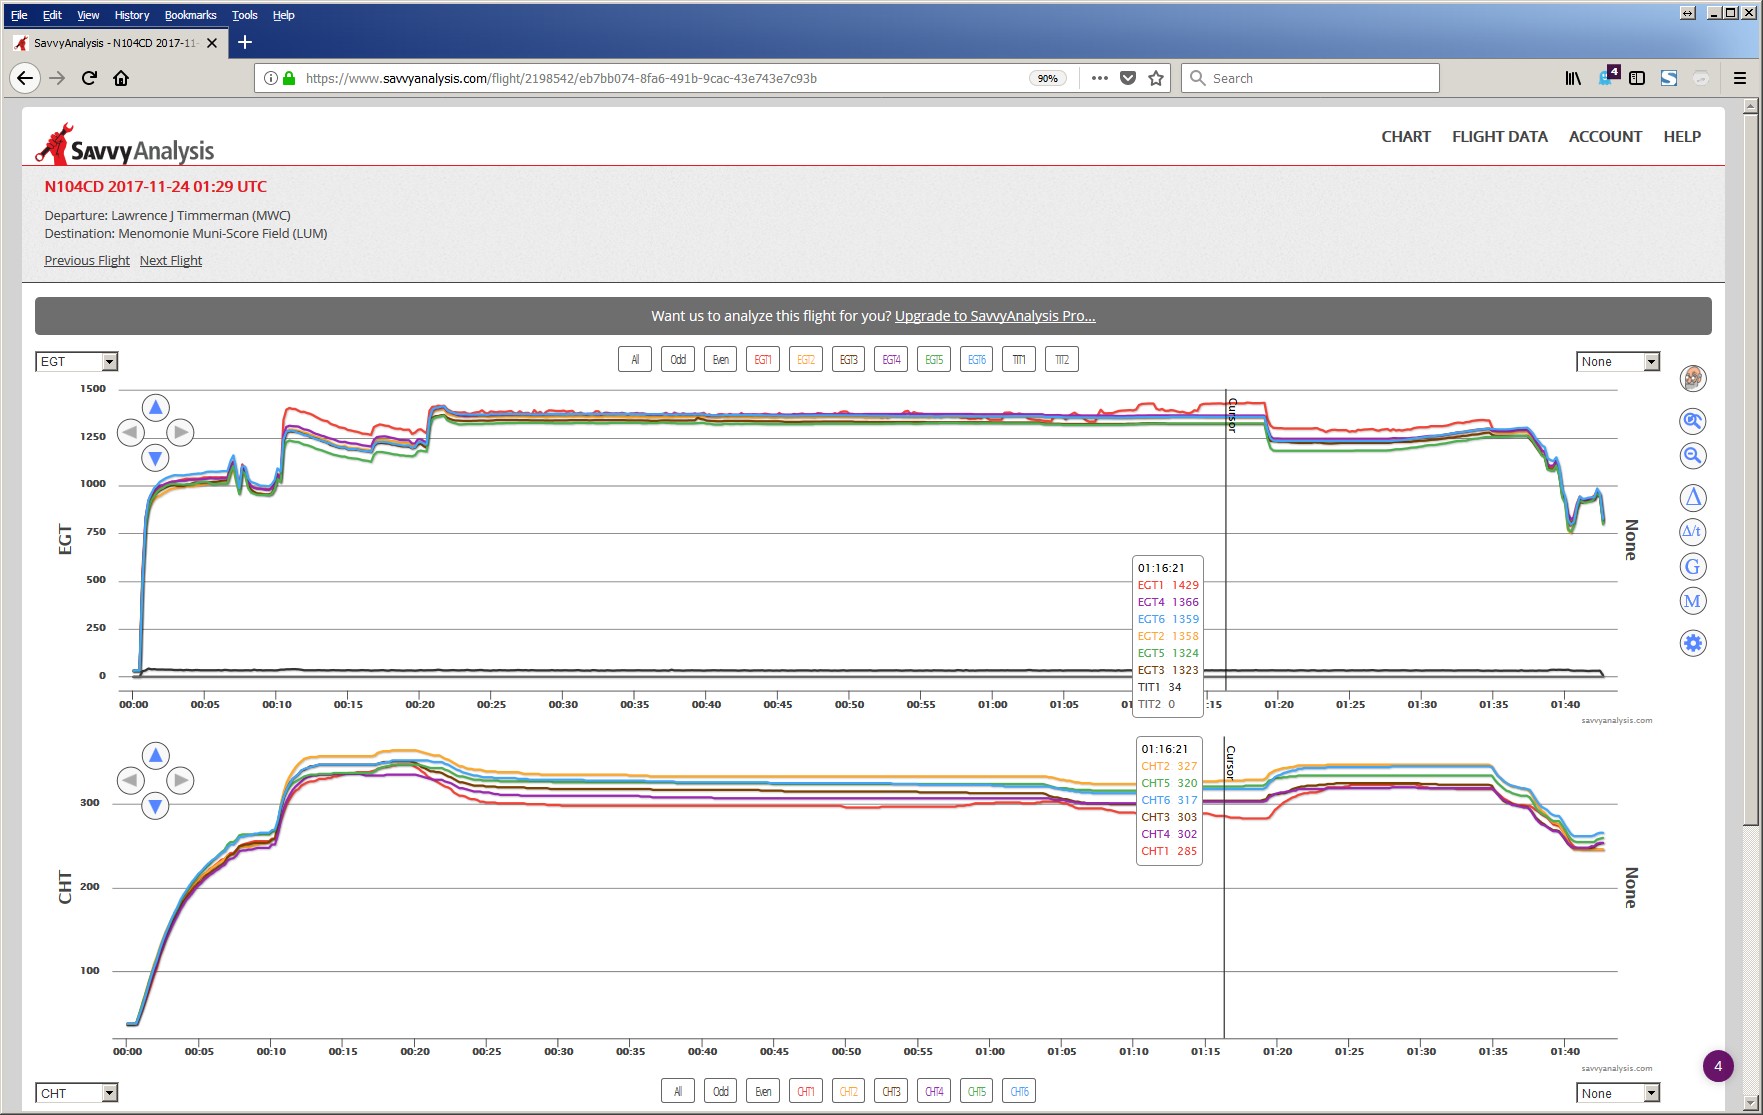The height and width of the screenshot is (1115, 1763).
Task: Open top chart secondary None dropdown
Action: click(x=1618, y=362)
